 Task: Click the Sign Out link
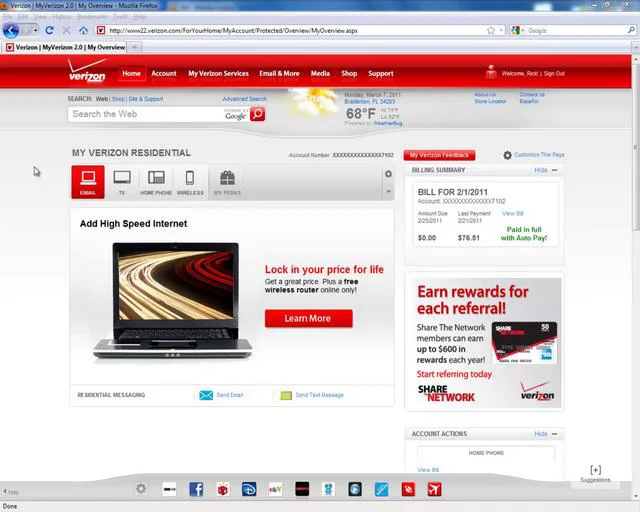tap(554, 73)
